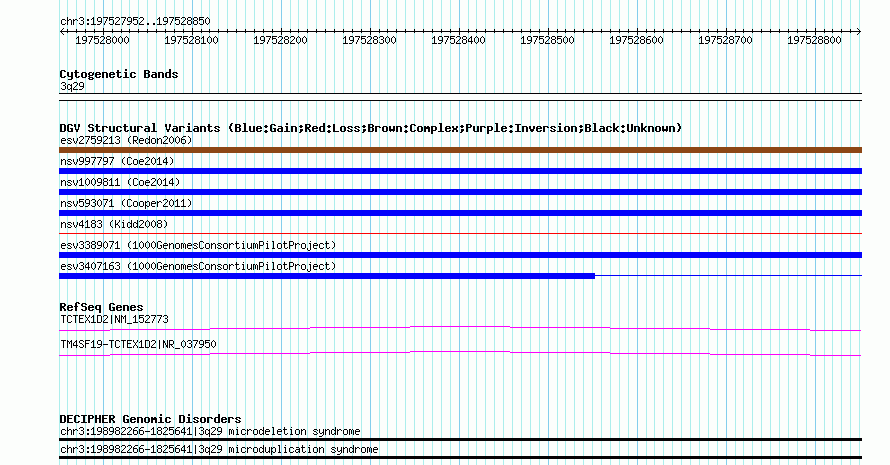Click the 3q29 band label
Image resolution: width=890 pixels, height=465 pixels.
(x=72, y=86)
